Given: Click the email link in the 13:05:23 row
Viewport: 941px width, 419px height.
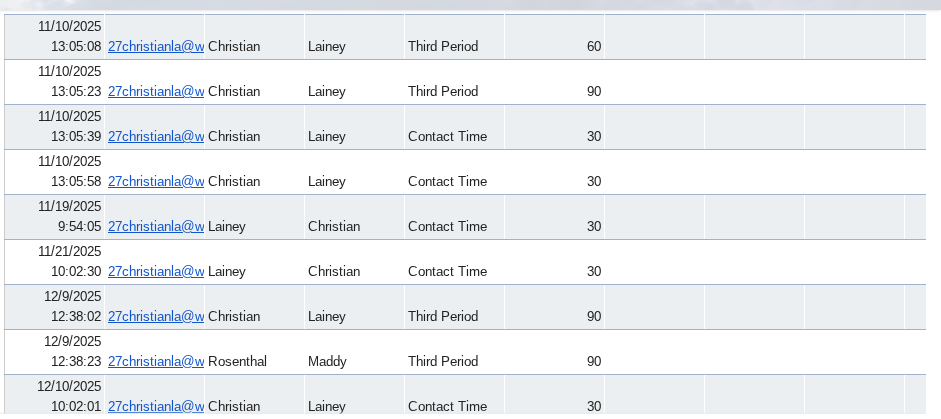Looking at the screenshot, I should click(x=156, y=91).
